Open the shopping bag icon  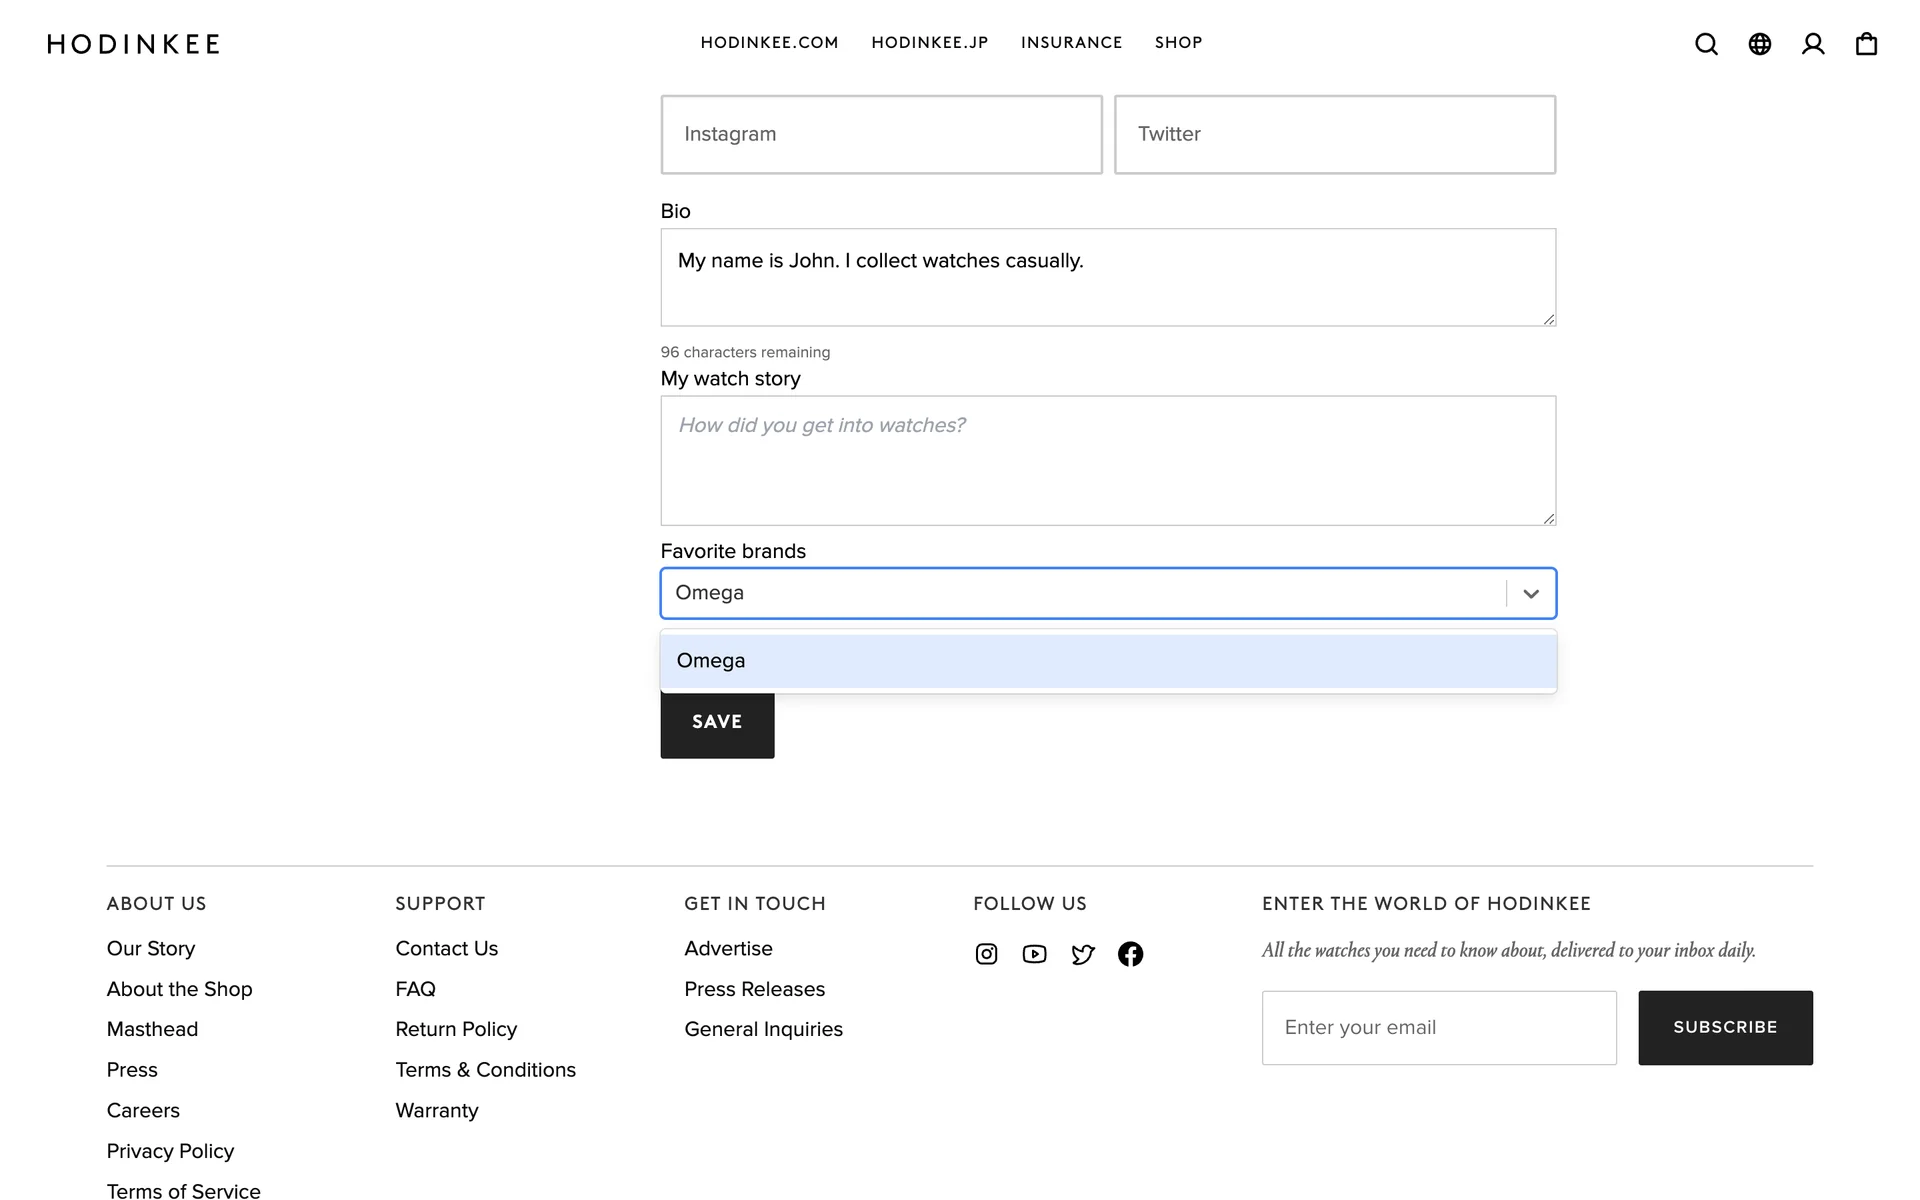point(1866,44)
